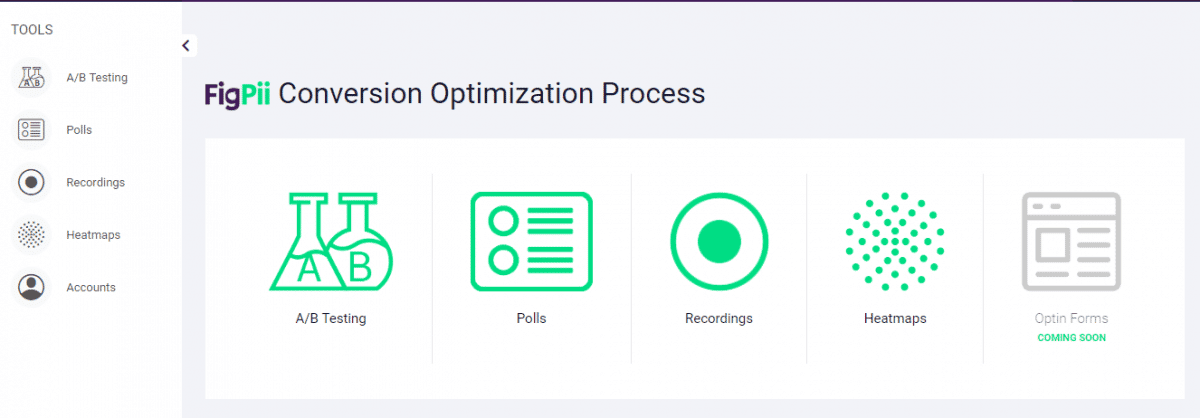Select Heatmaps text in sidebar

(x=93, y=235)
